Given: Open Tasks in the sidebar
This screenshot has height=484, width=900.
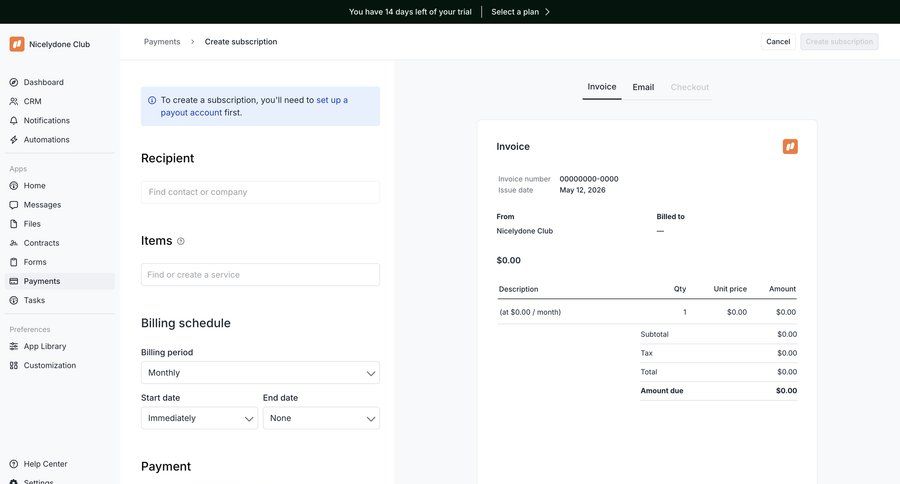Looking at the screenshot, I should pos(60,300).
